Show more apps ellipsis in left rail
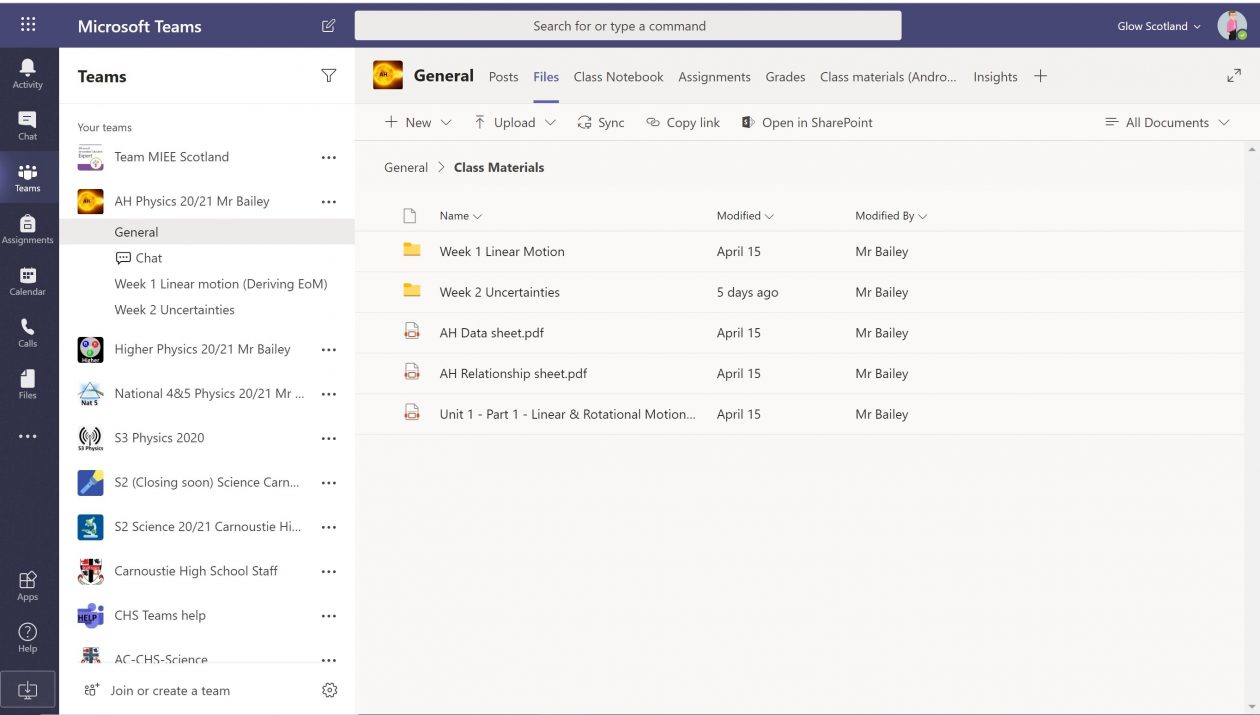 (x=28, y=437)
